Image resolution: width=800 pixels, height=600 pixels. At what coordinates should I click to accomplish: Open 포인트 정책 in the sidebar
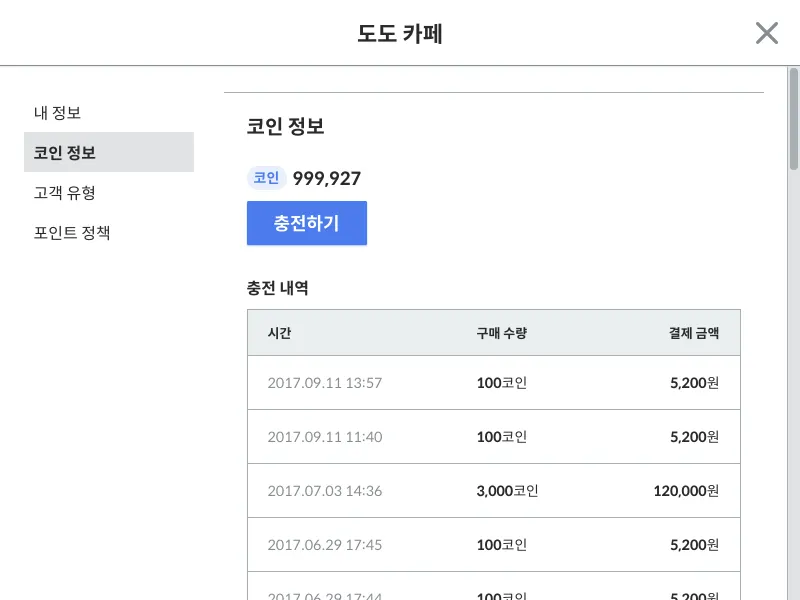point(72,233)
